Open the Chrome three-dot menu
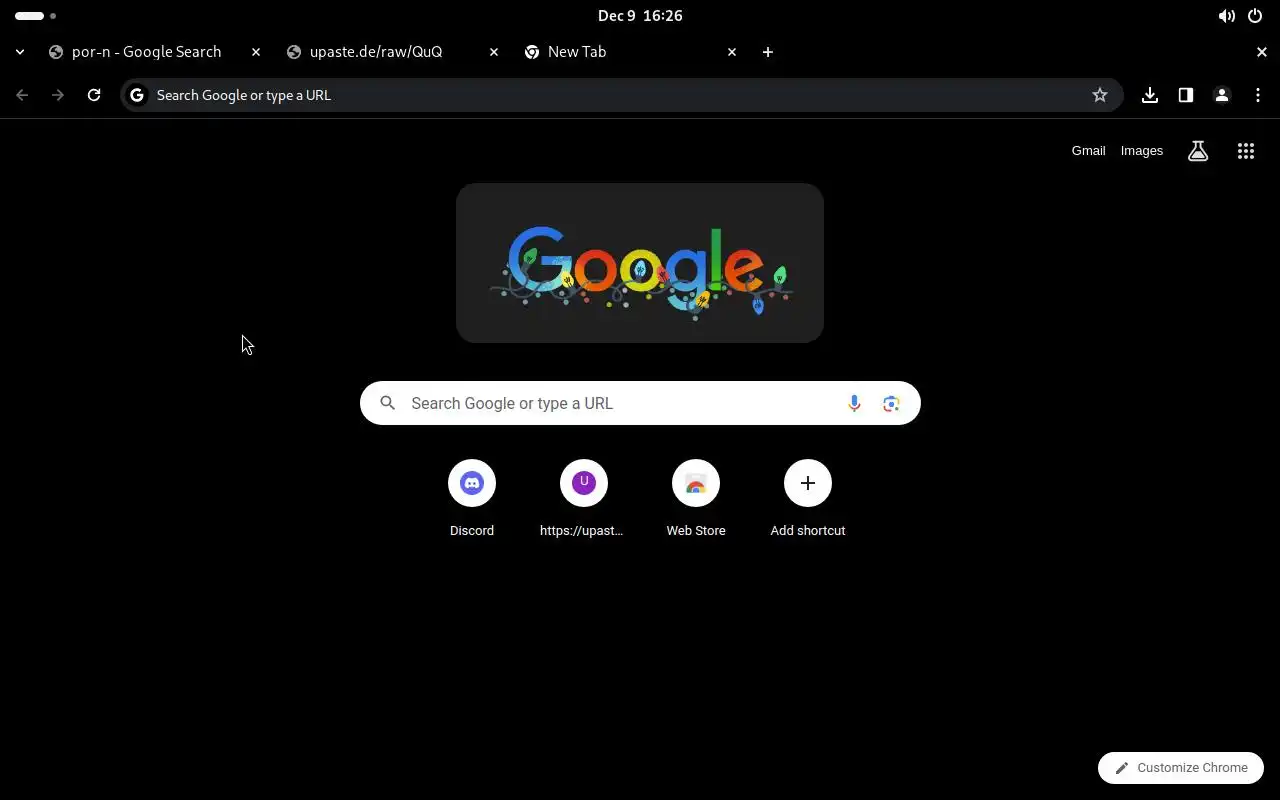 pos(1258,95)
